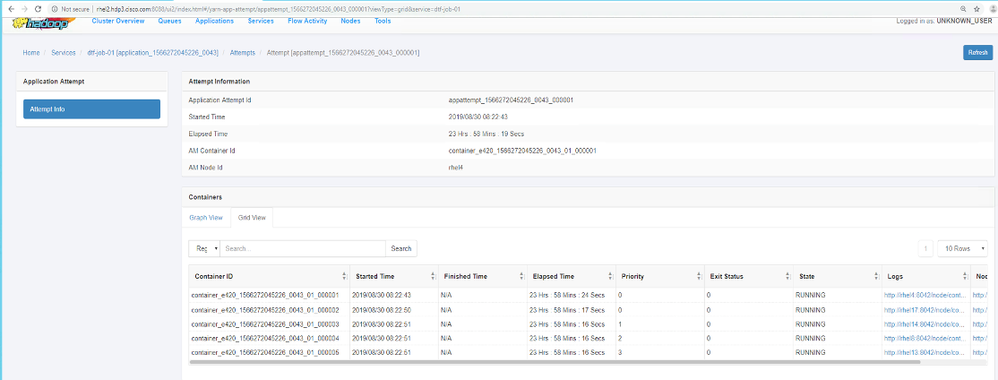Select the Grid View tab

pyautogui.click(x=251, y=218)
